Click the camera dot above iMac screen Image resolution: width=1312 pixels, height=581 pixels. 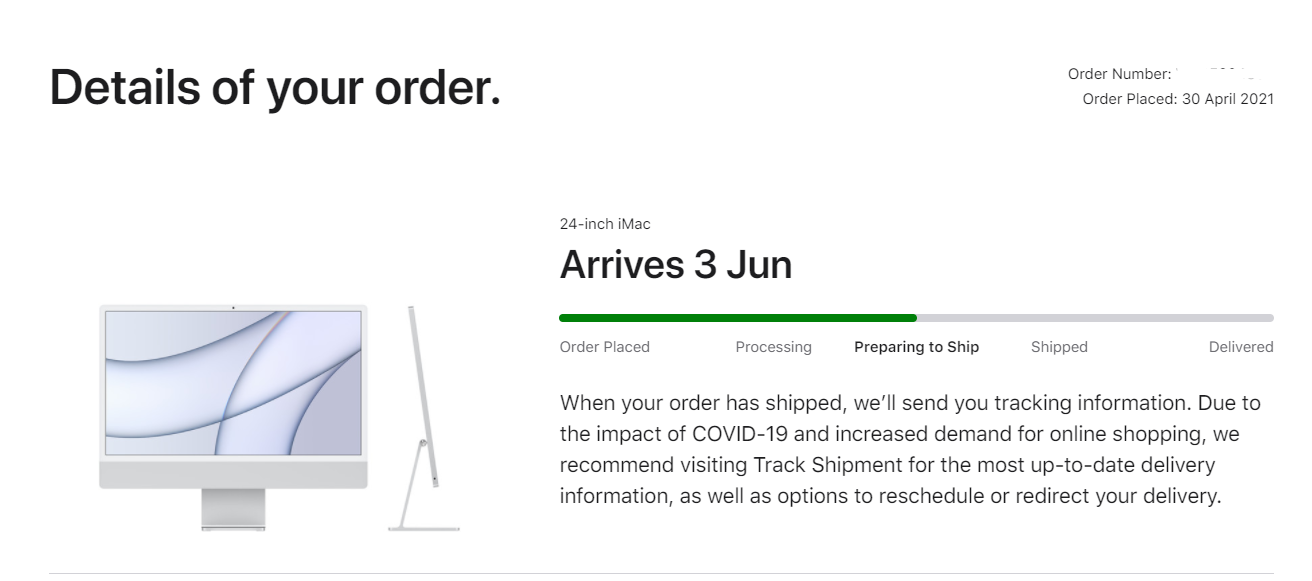[x=233, y=308]
